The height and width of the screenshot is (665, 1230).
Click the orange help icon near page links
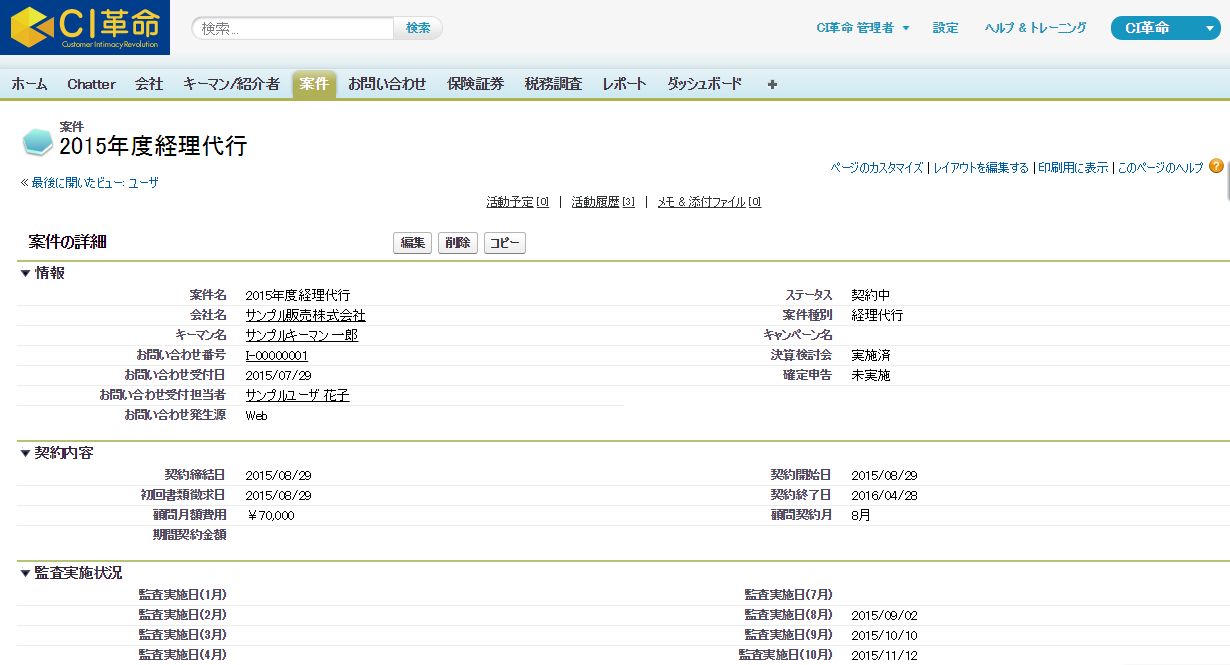click(1216, 166)
